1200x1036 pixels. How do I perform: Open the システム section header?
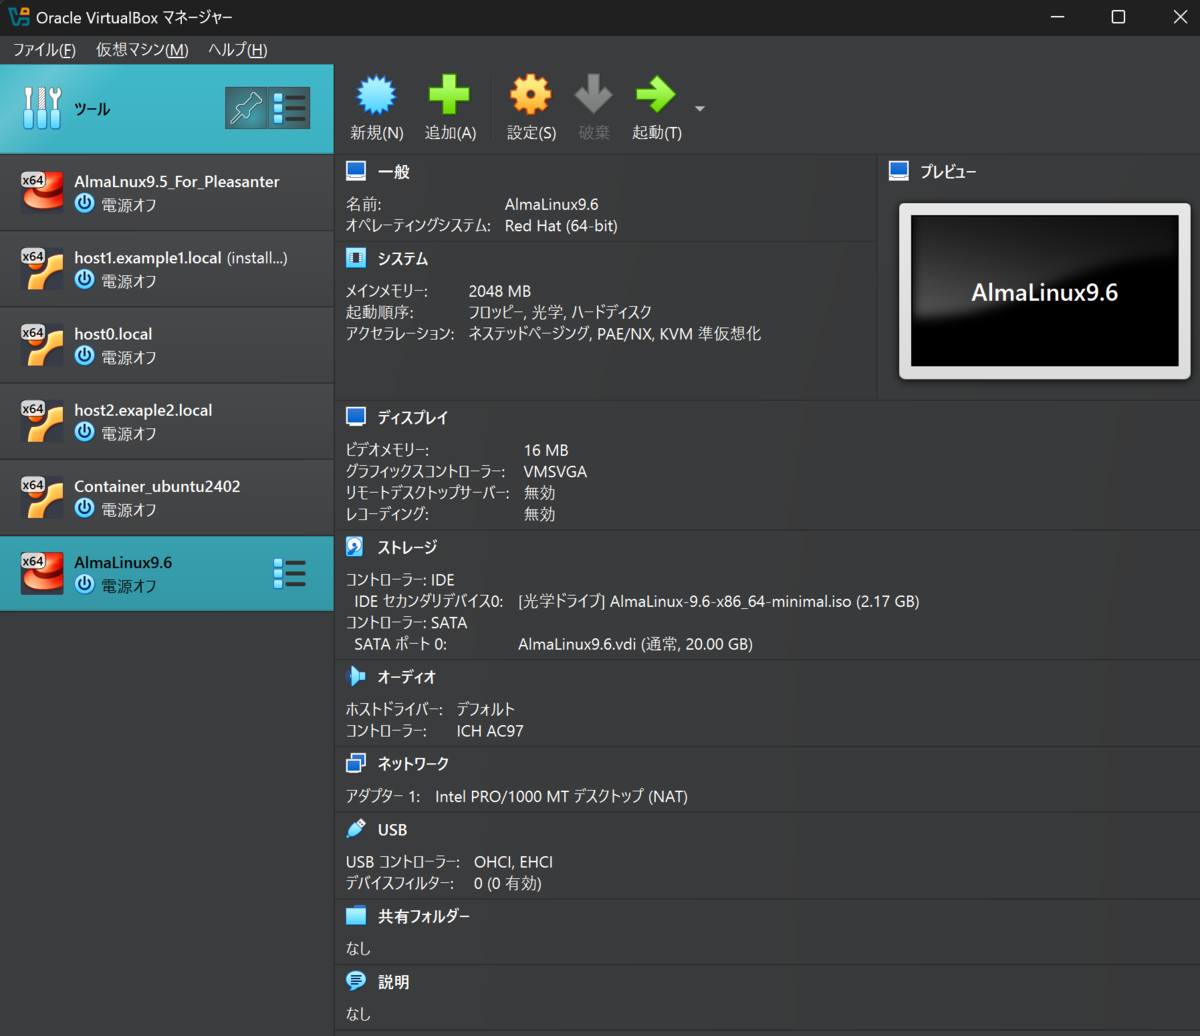tap(403, 259)
